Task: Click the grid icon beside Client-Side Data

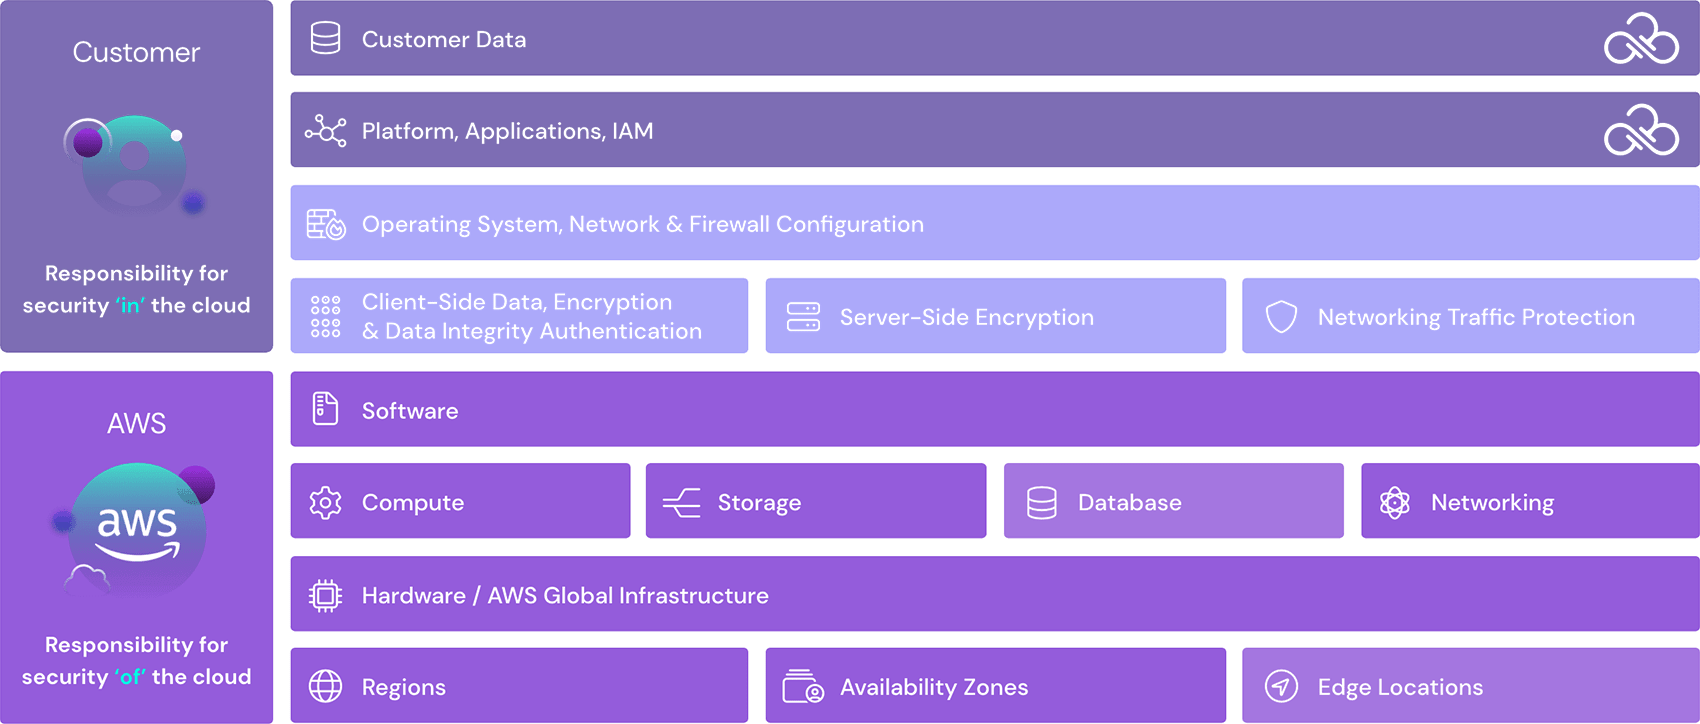Action: pyautogui.click(x=325, y=316)
